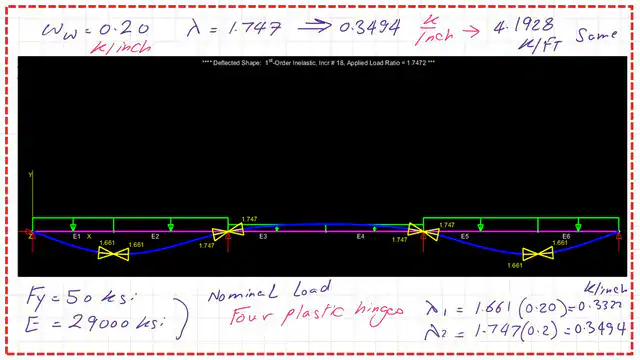This screenshot has width=640, height=360.
Task: Click the yellow 1.661 label below the E5-E6 hinge
Action: [x=515, y=265]
